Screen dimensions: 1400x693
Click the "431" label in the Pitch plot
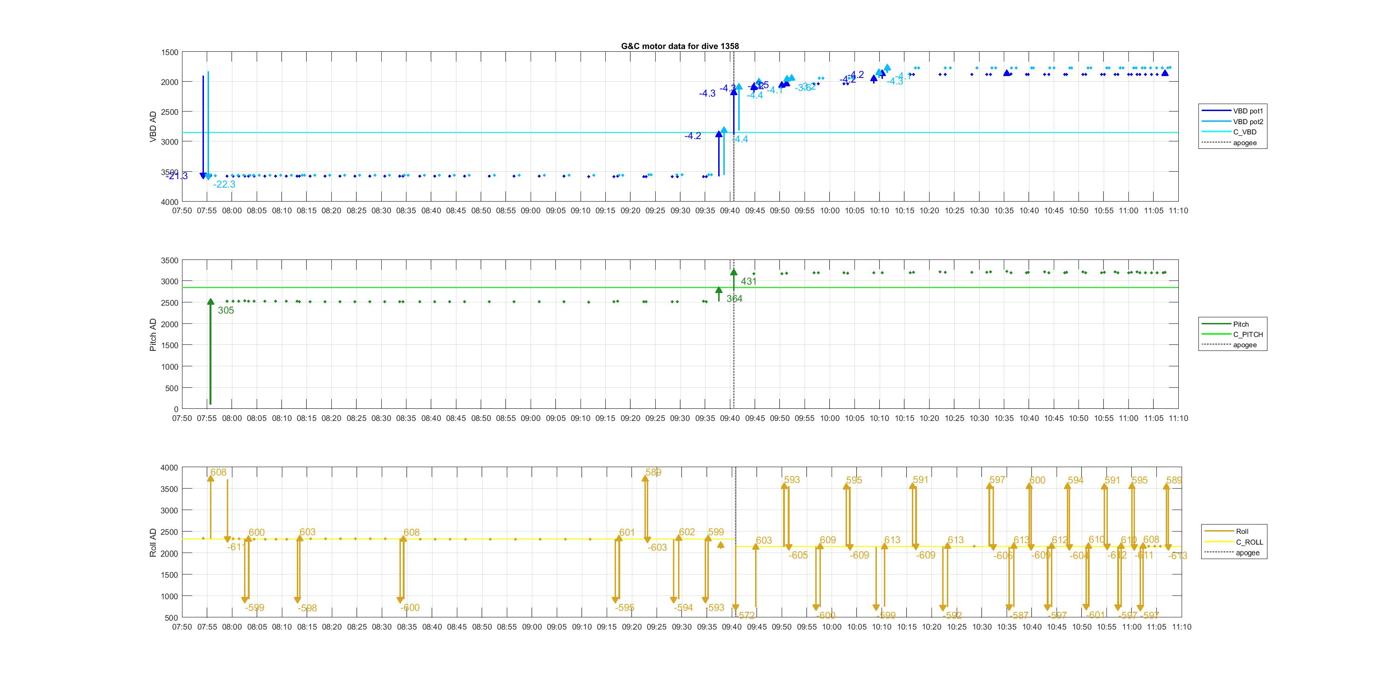(749, 281)
